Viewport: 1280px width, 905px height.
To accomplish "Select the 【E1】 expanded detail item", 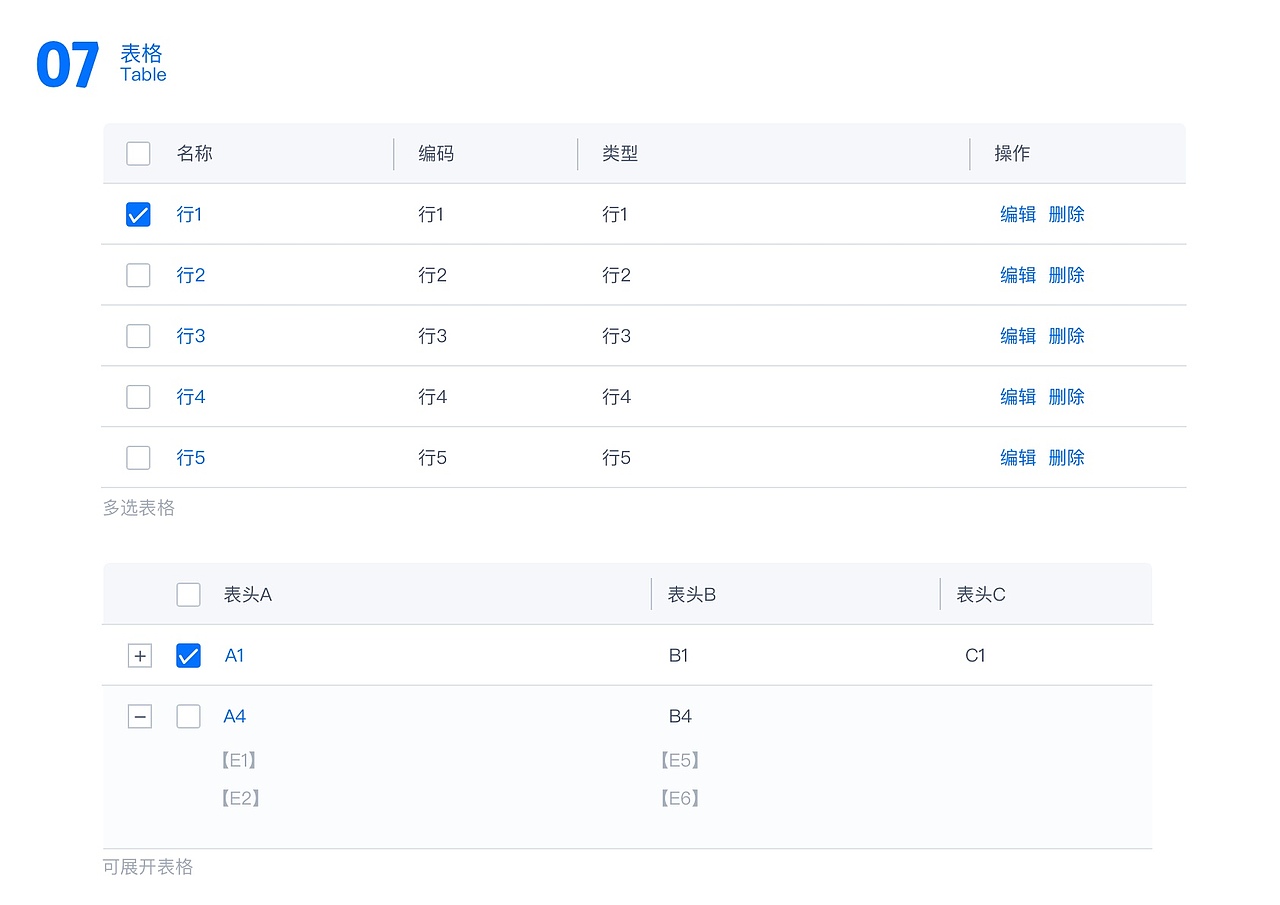I will pos(239,760).
